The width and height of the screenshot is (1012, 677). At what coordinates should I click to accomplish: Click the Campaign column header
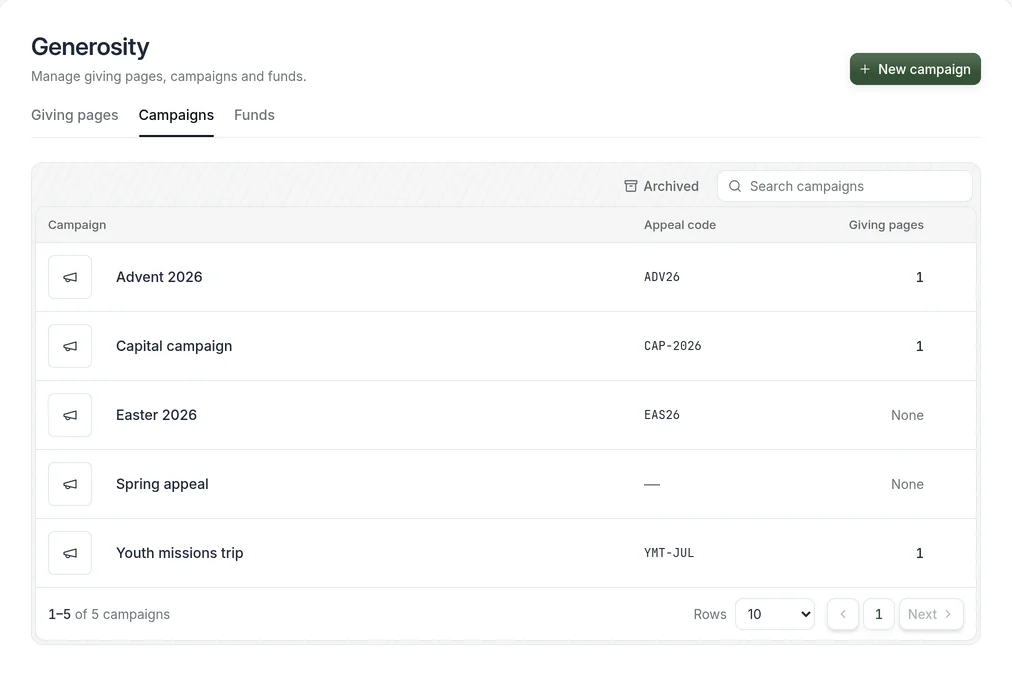77,225
